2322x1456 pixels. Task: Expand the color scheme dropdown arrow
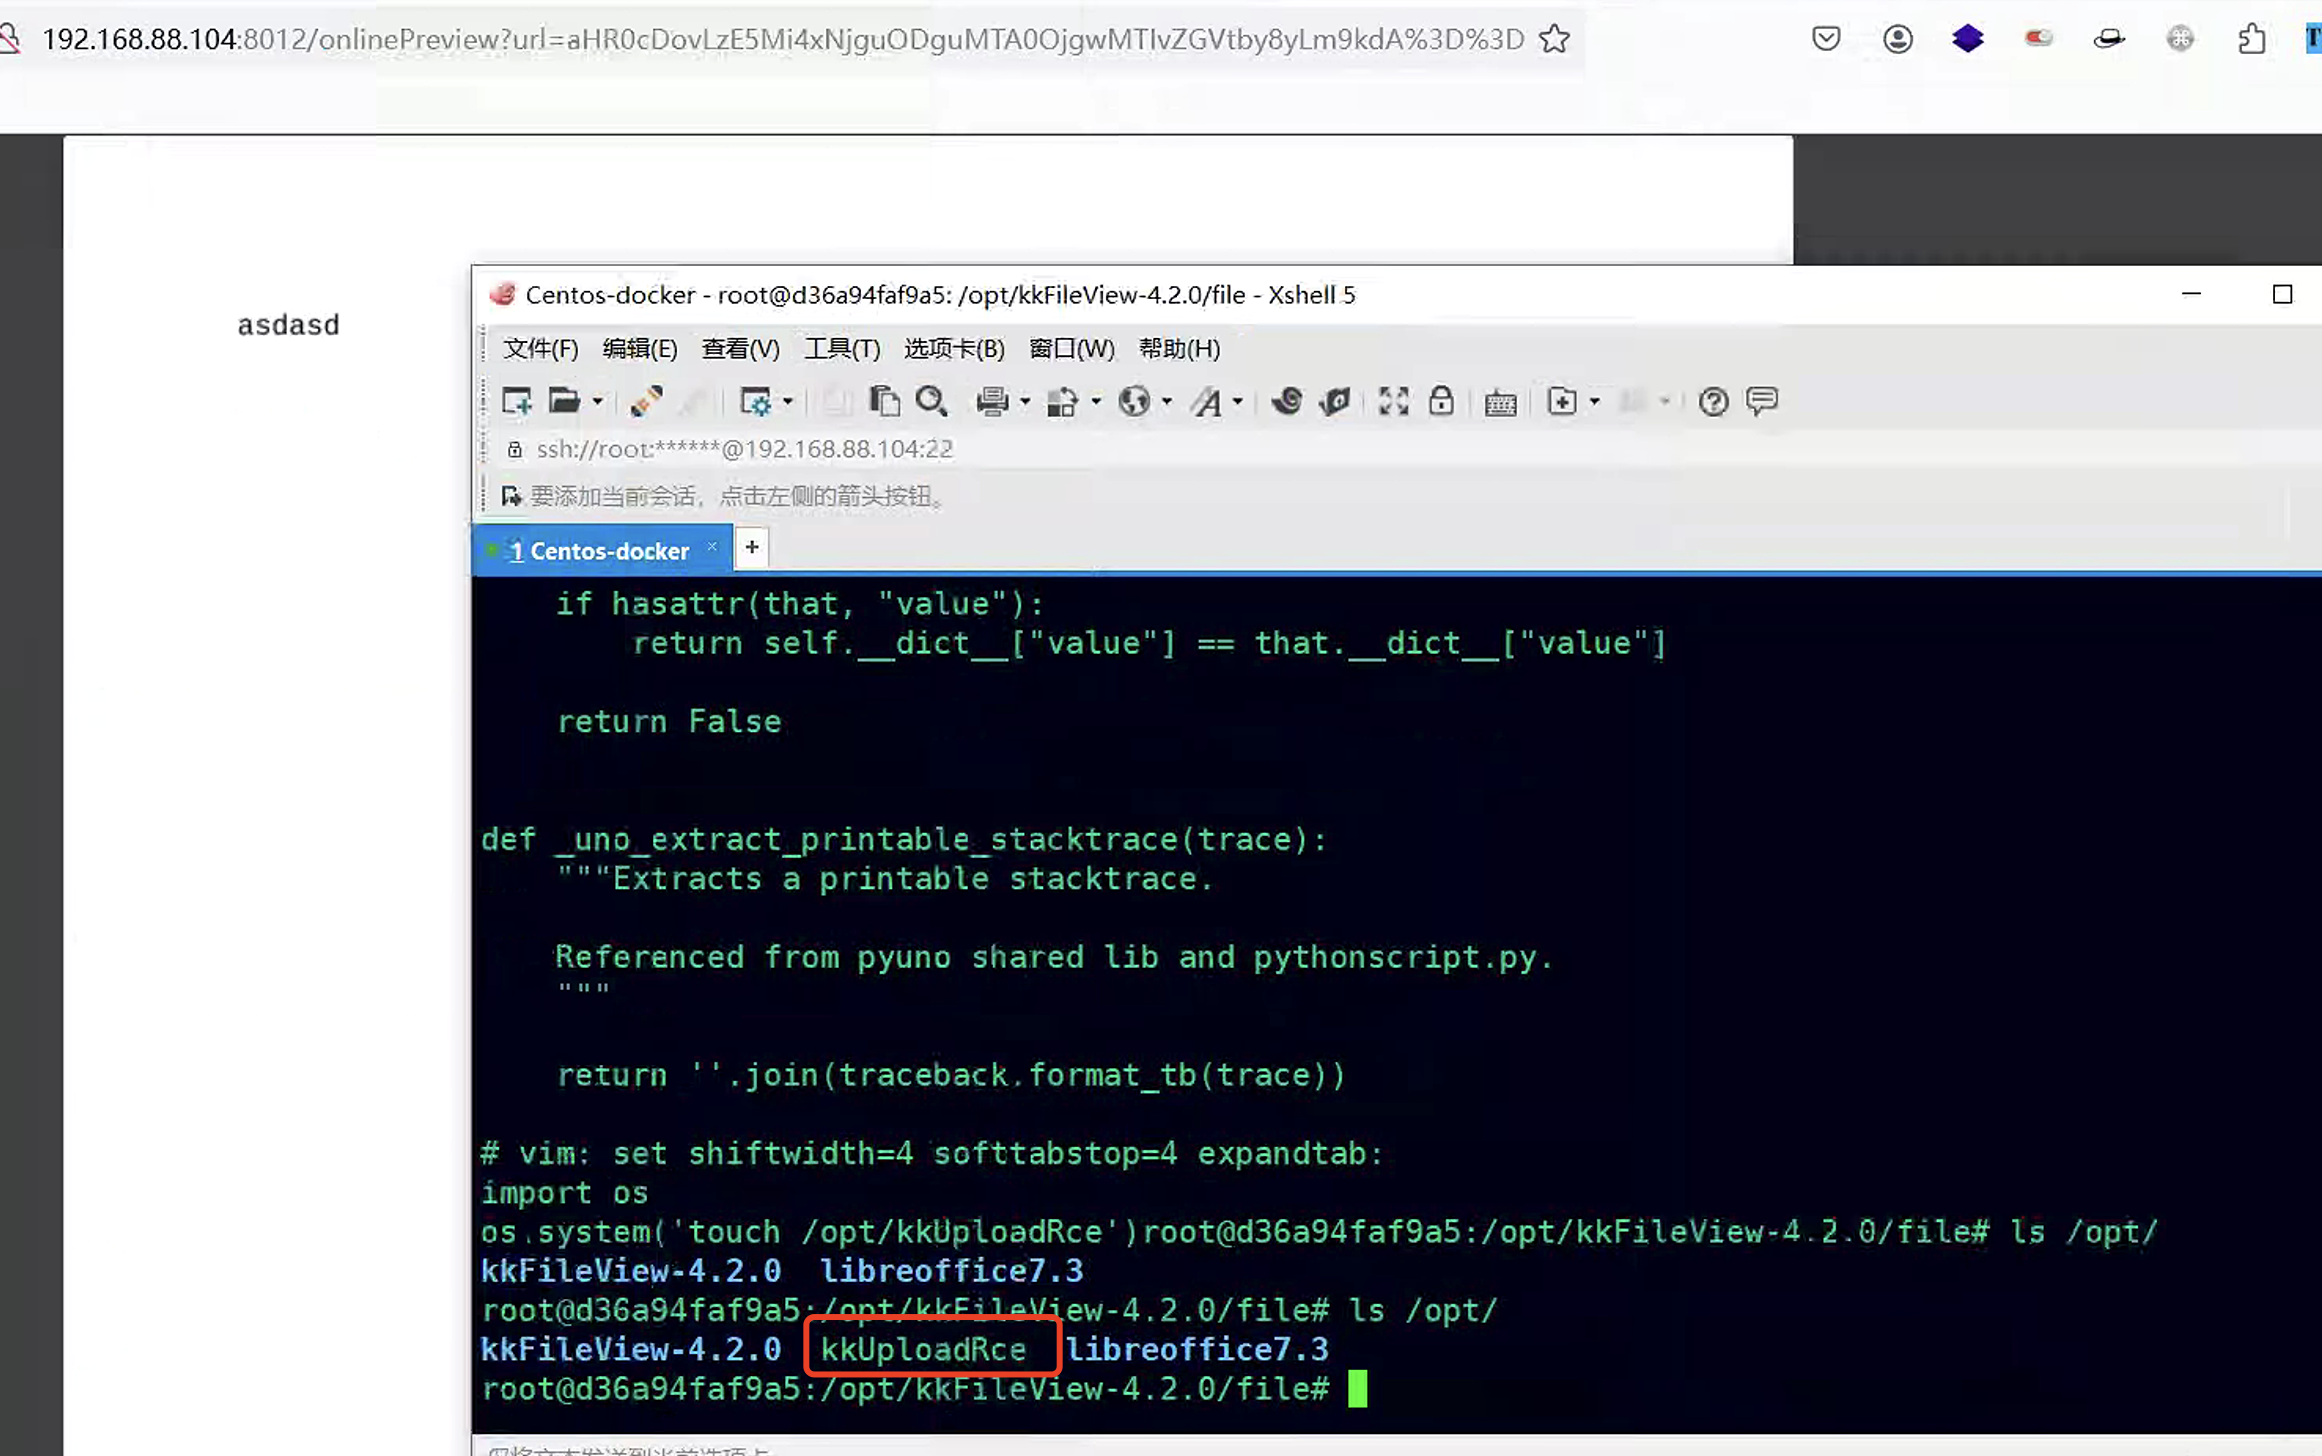click(x=1096, y=402)
